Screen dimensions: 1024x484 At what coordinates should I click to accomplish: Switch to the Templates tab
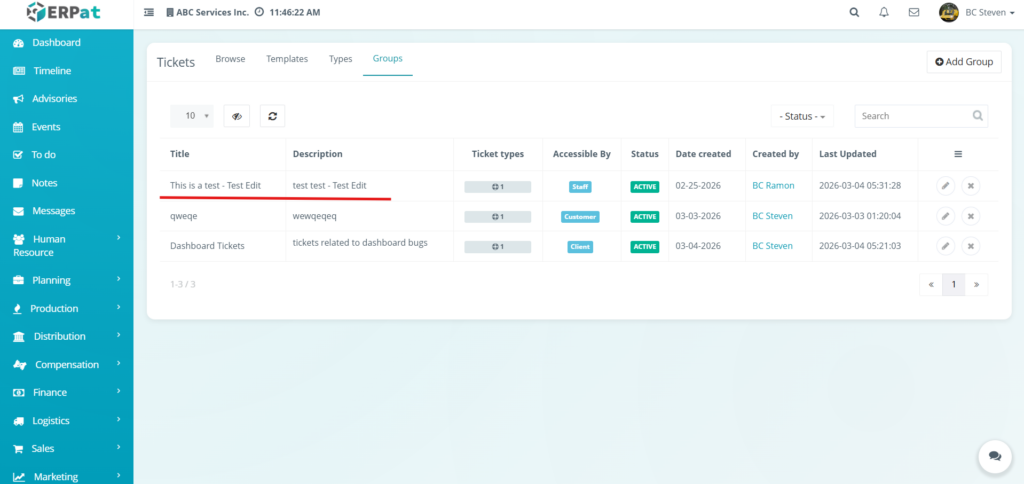287,59
